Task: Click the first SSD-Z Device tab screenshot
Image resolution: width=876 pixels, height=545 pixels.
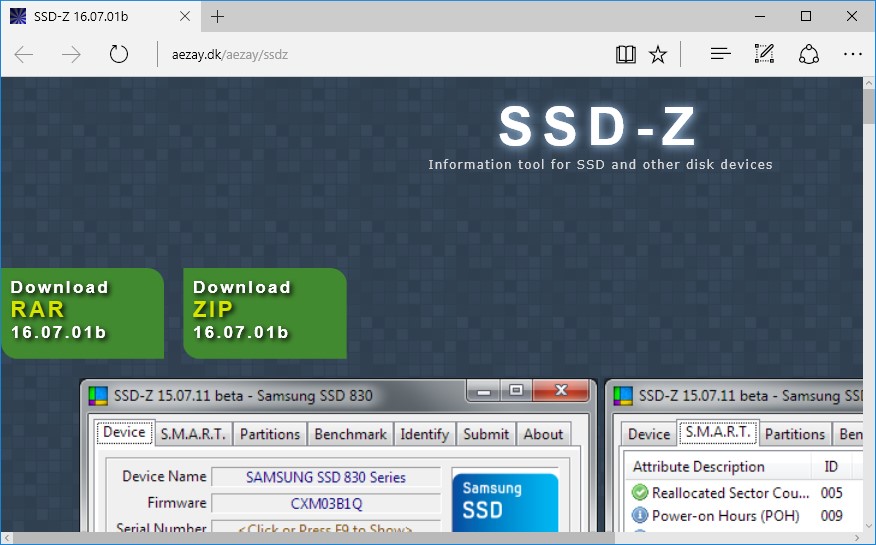Action: (338, 460)
